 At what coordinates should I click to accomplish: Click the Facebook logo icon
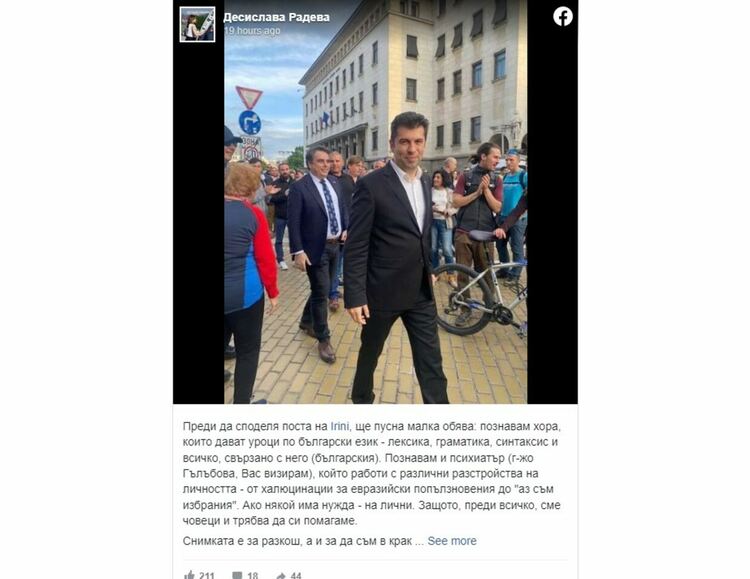tap(562, 17)
